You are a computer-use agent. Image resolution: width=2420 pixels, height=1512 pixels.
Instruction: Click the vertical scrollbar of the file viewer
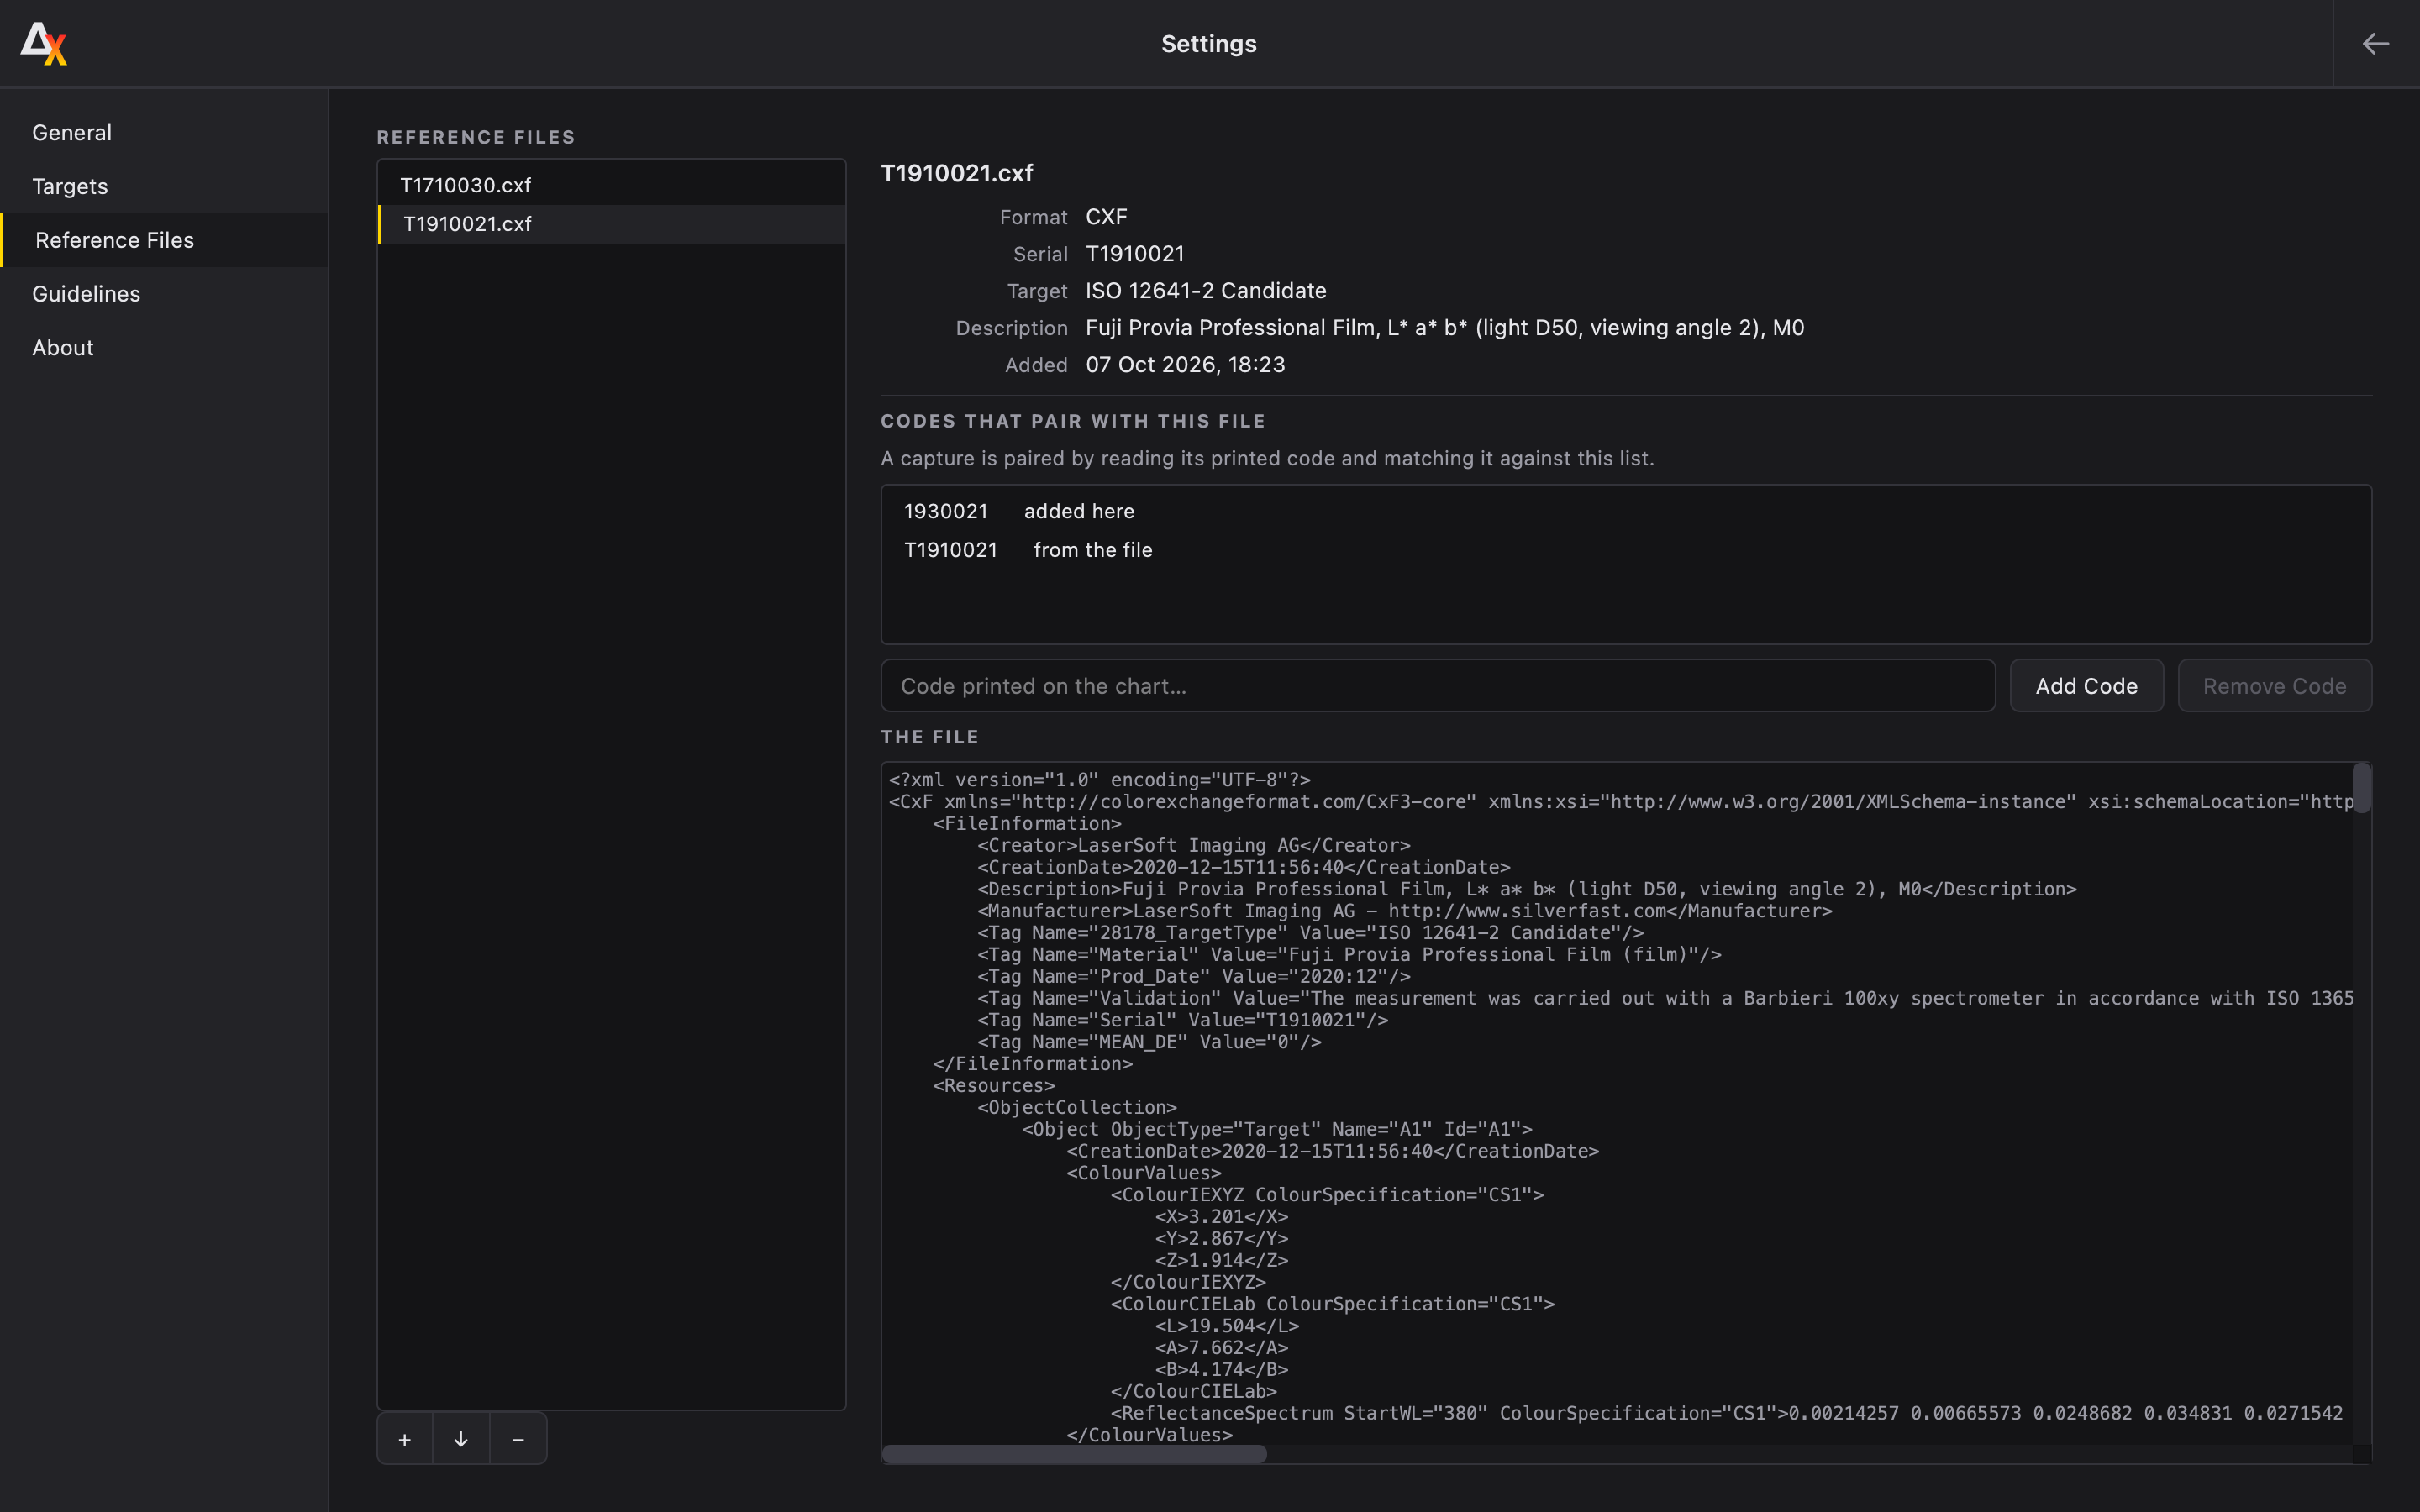click(x=2362, y=788)
